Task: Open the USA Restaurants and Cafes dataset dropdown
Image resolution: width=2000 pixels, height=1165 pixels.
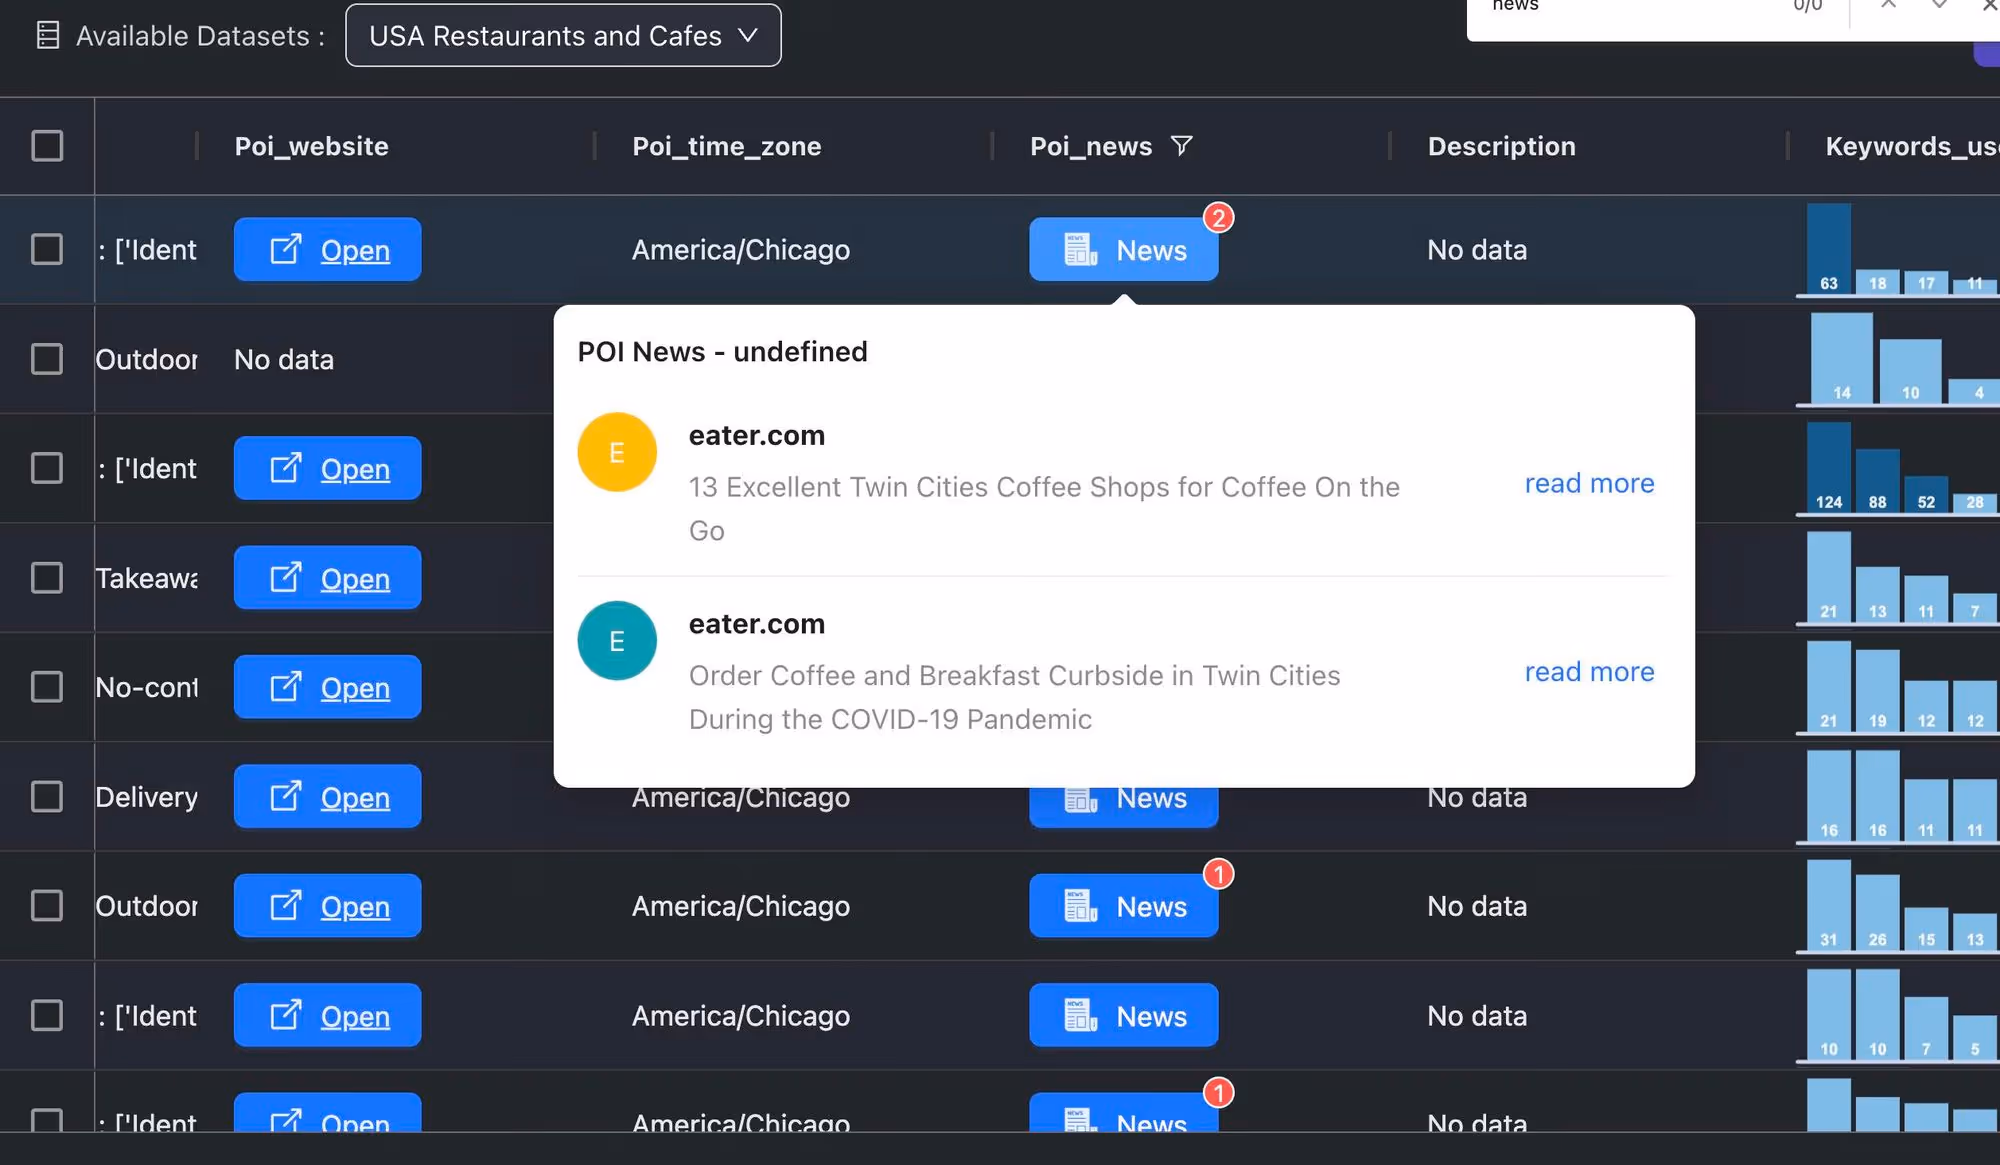Action: 563,36
